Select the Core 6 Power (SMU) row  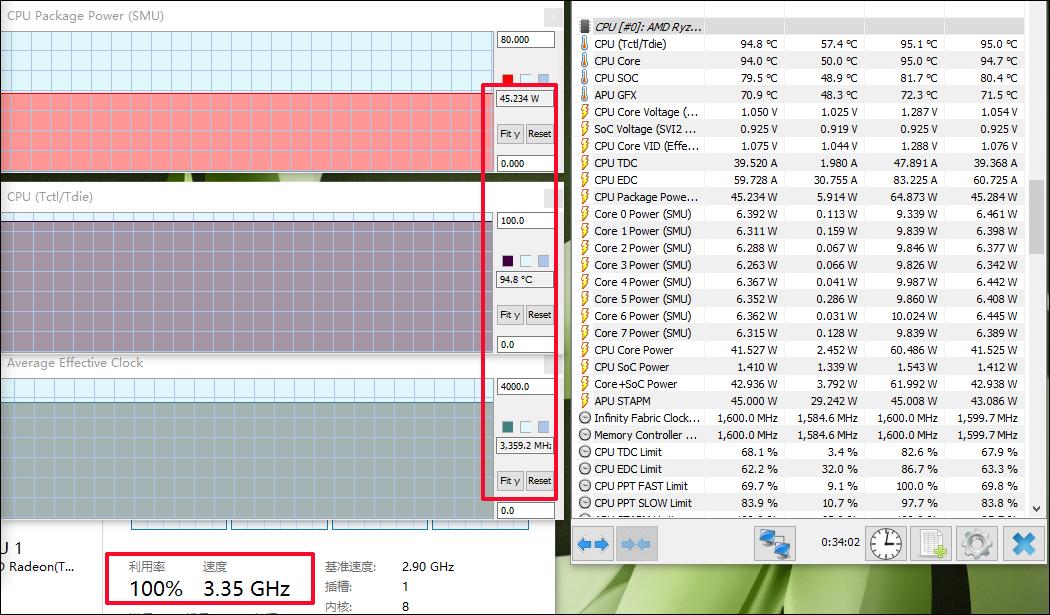pyautogui.click(x=800, y=316)
